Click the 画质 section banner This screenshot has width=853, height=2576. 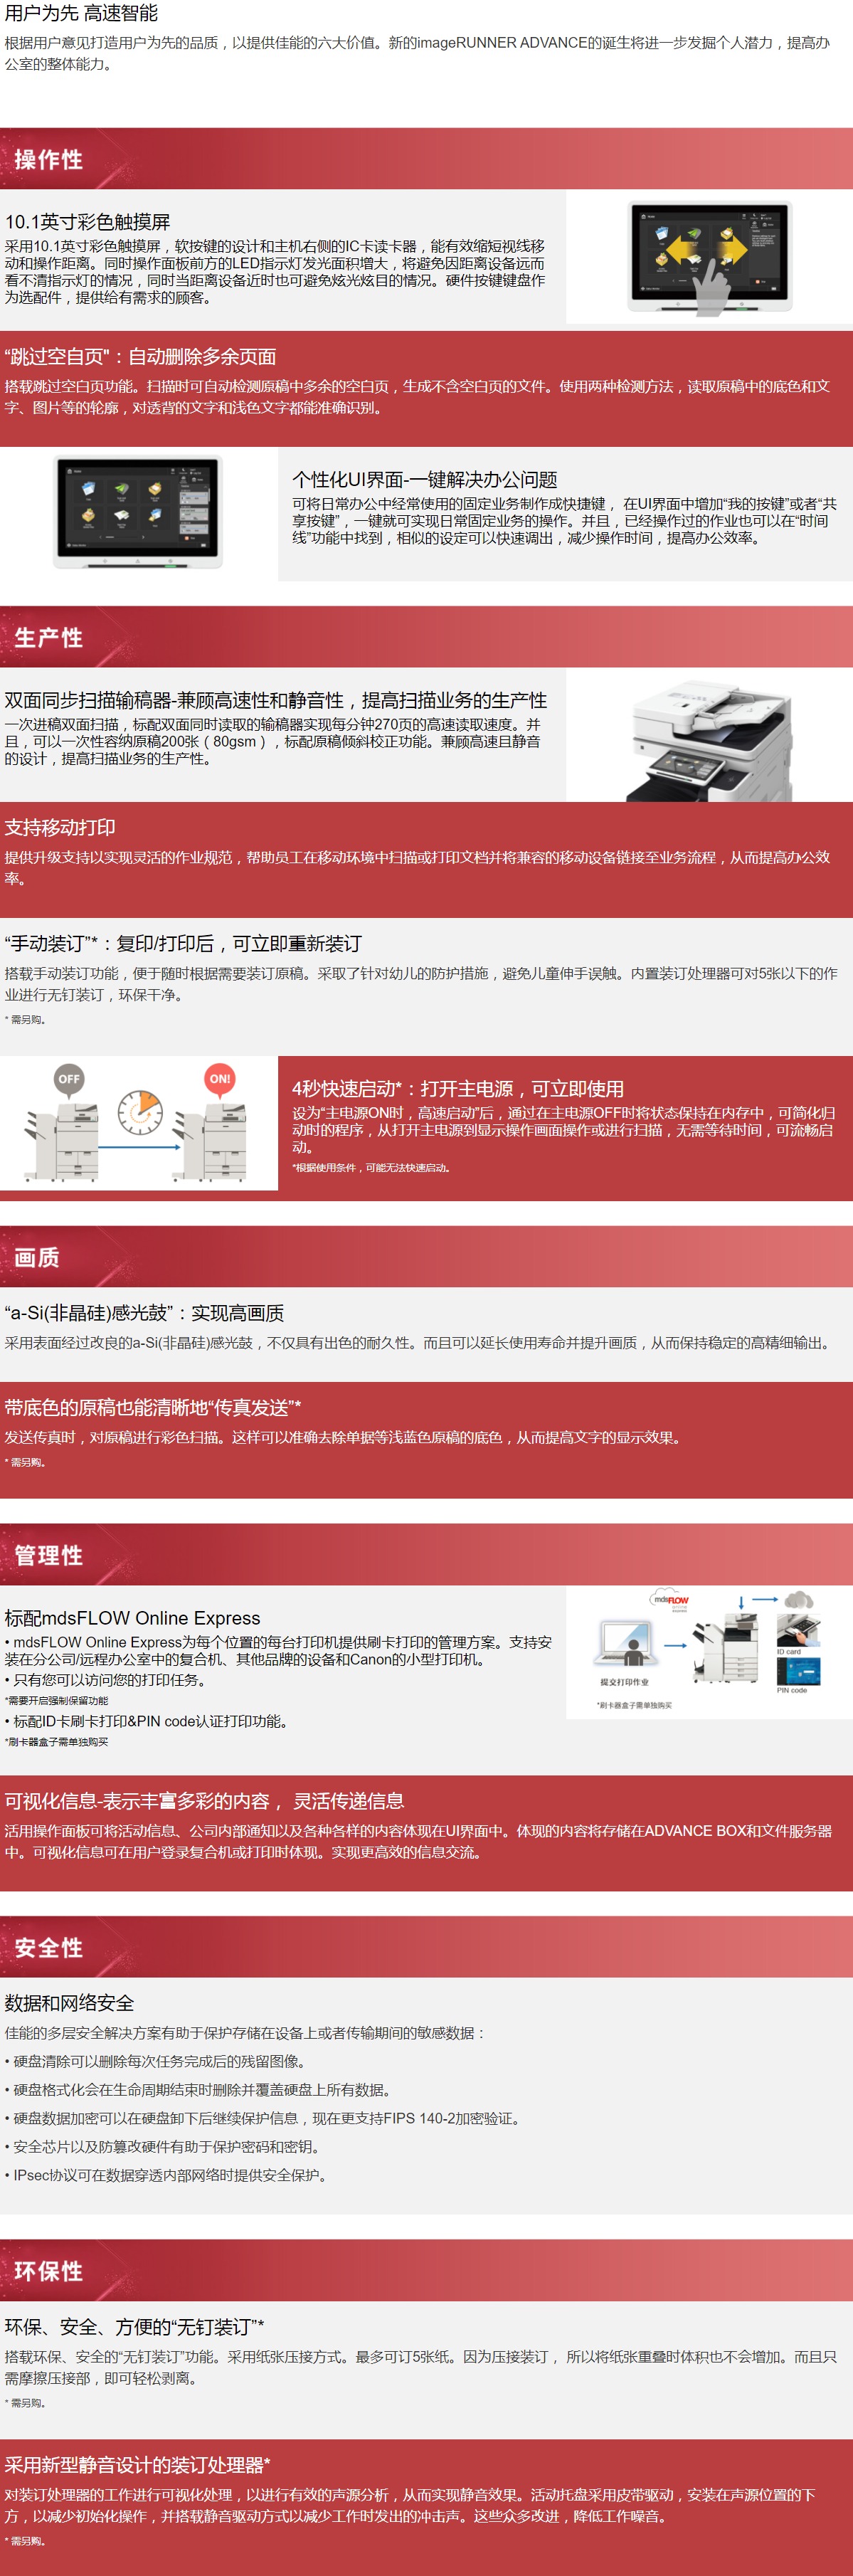click(x=426, y=1257)
